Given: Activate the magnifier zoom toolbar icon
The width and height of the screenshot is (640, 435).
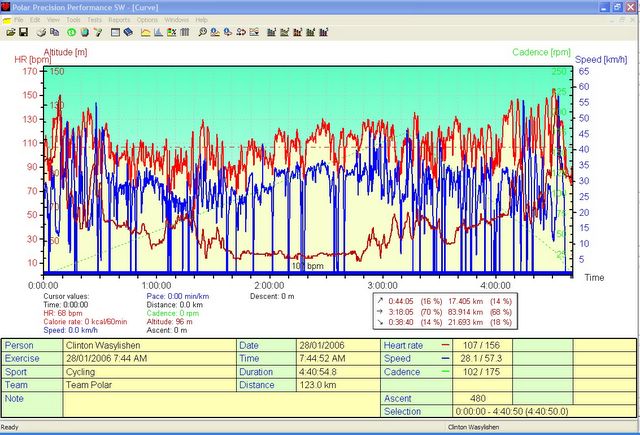Looking at the screenshot, I should point(202,32).
